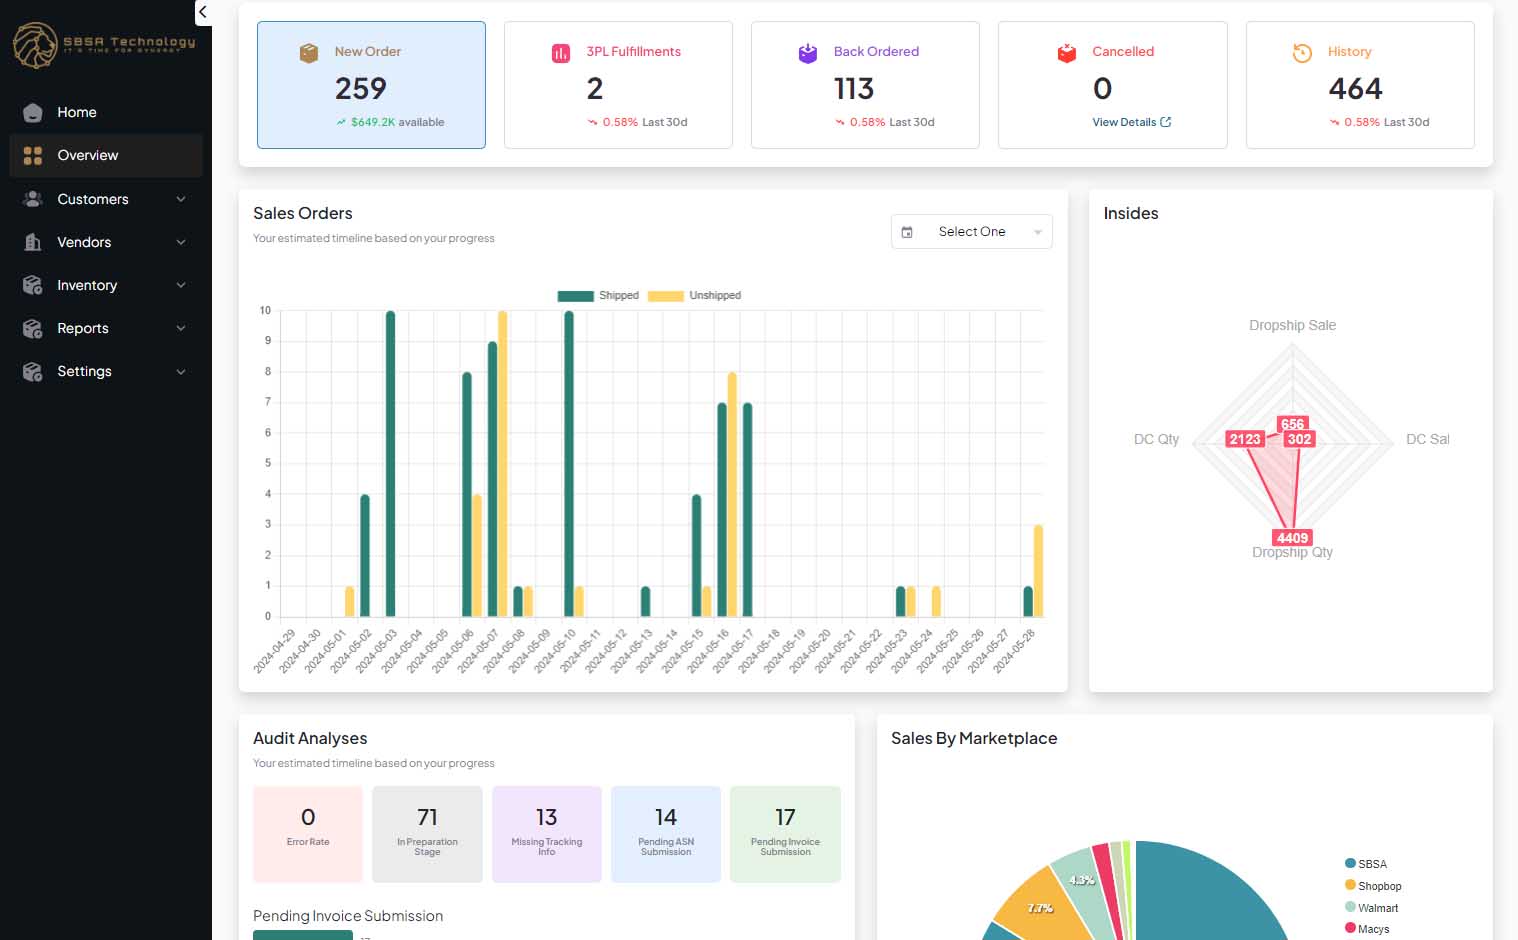This screenshot has width=1518, height=940.
Task: Click the Reports box icon
Action: pos(33,328)
